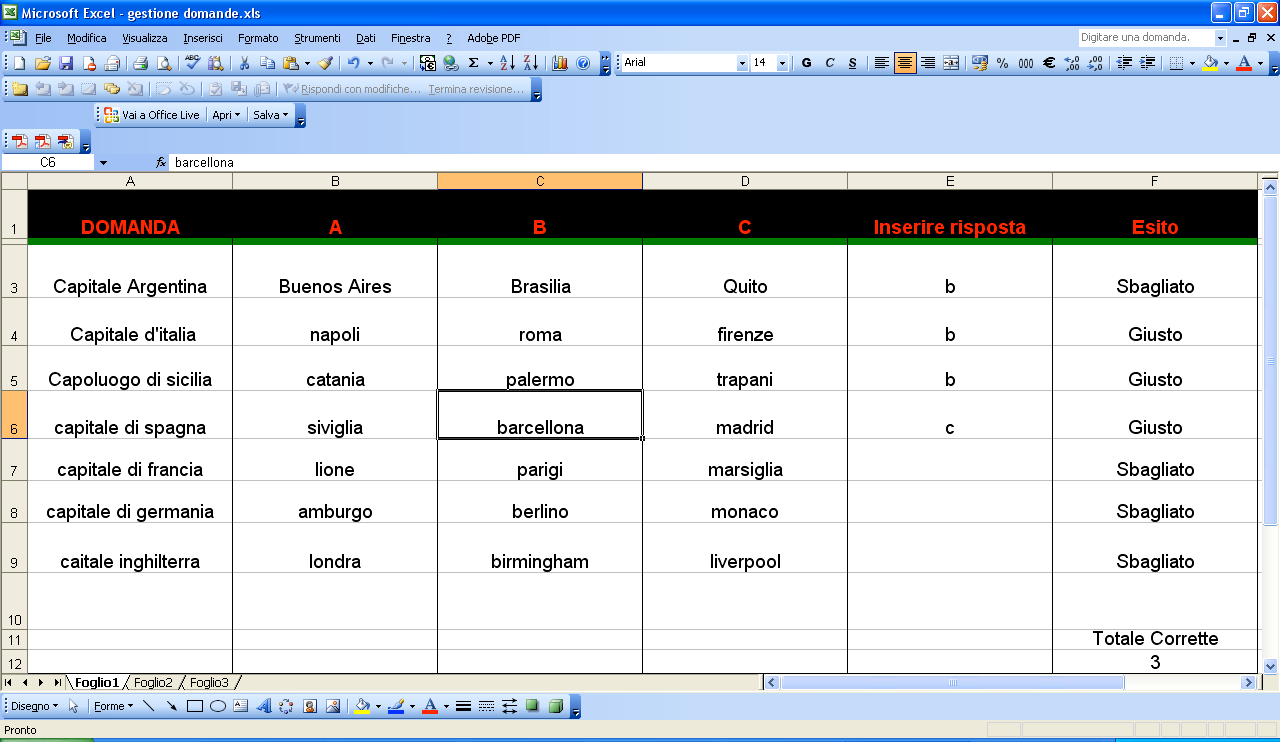Expand the Undo history dropdown
The image size is (1280, 742).
370,63
